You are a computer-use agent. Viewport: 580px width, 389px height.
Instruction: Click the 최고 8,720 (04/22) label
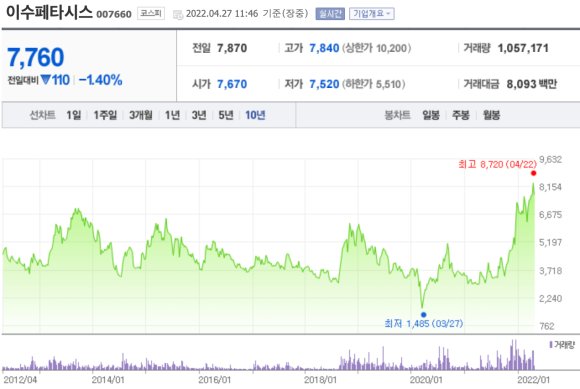pyautogui.click(x=497, y=164)
